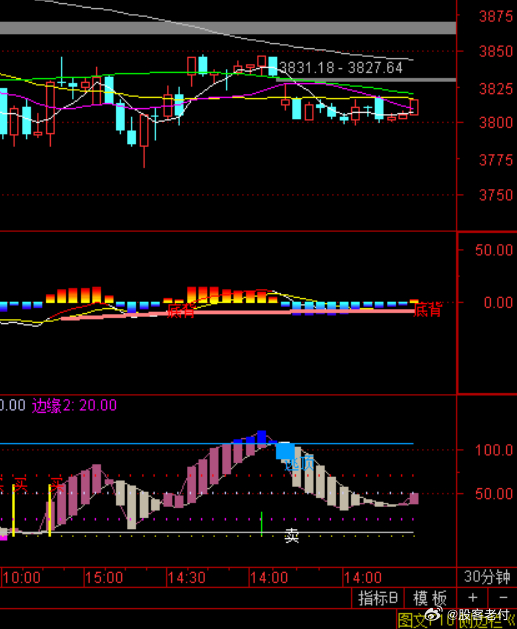This screenshot has height=629, width=517.
Task: Click the blue 逃顶 signal label
Action: (x=299, y=463)
